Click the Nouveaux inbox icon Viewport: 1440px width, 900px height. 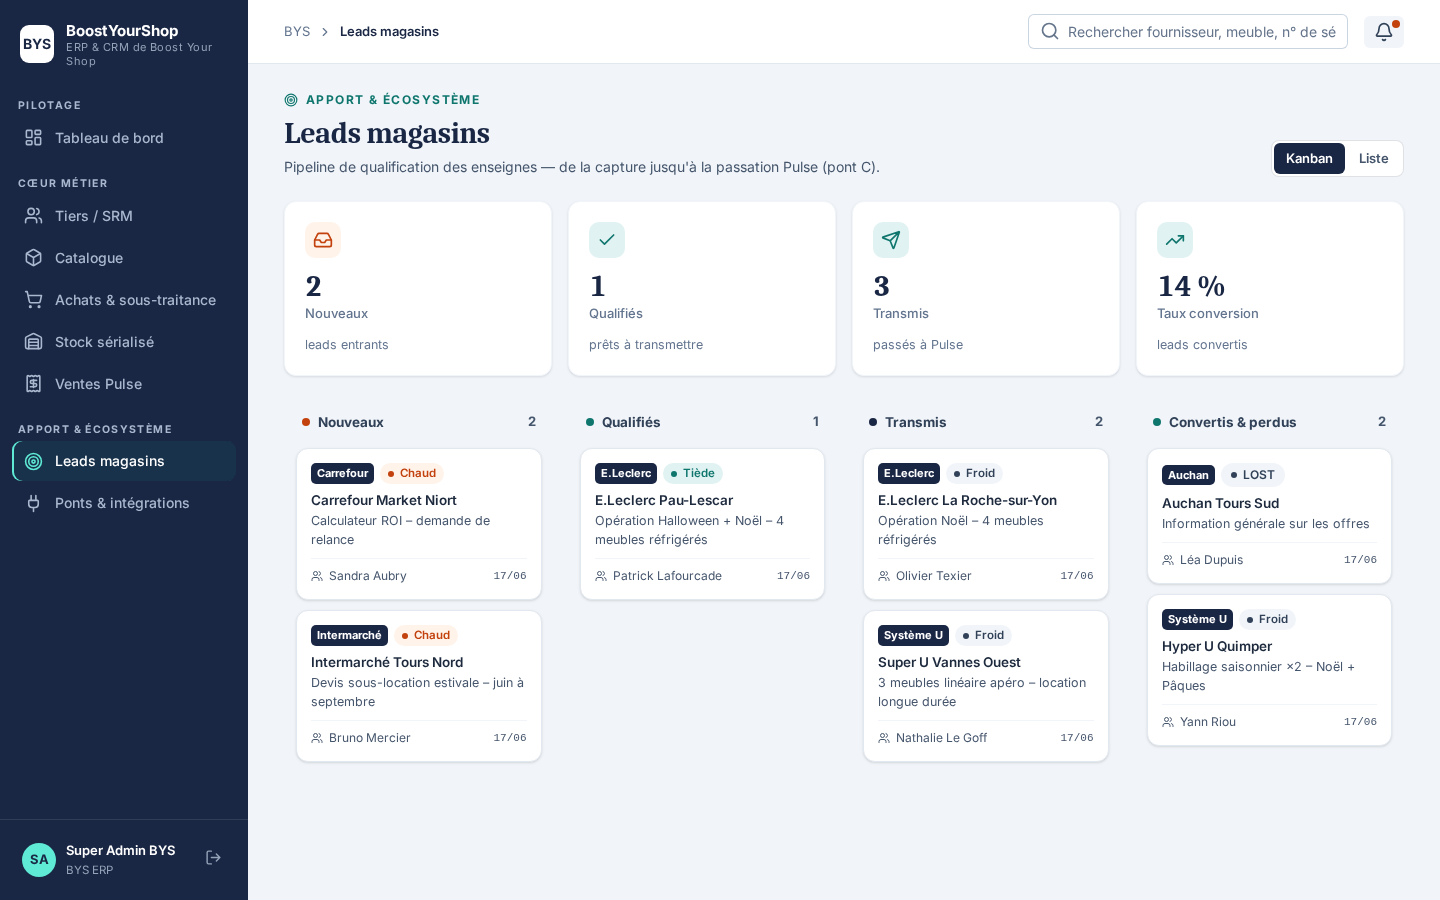tap(323, 240)
